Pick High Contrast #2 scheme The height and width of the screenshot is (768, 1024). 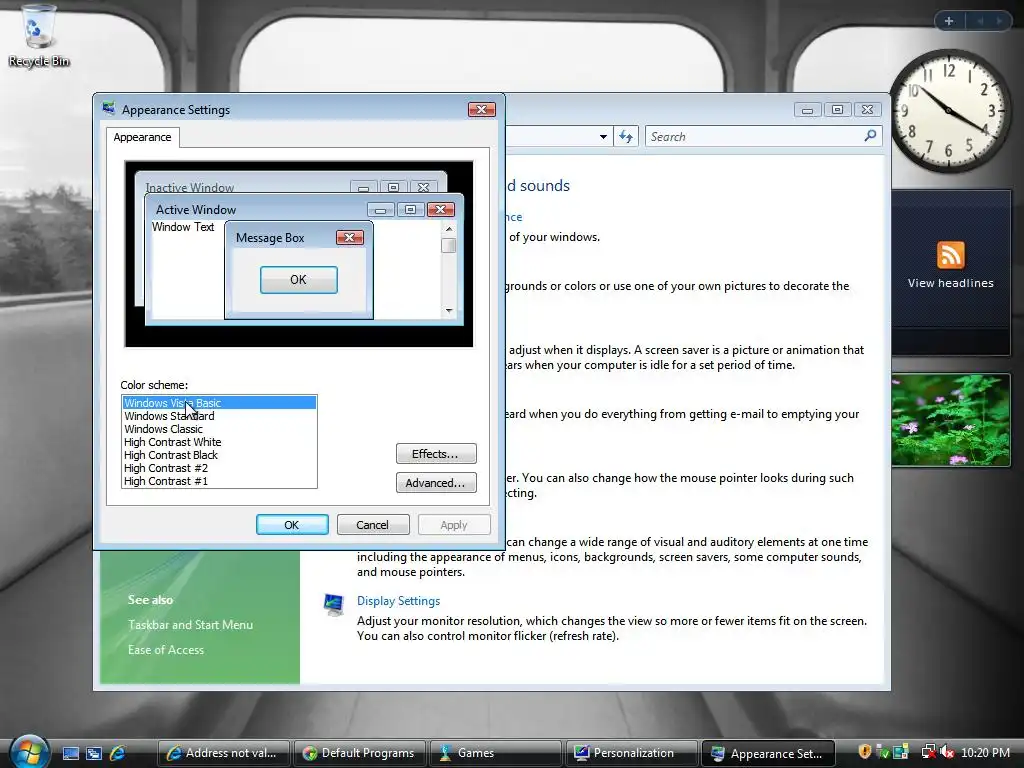[219, 468]
